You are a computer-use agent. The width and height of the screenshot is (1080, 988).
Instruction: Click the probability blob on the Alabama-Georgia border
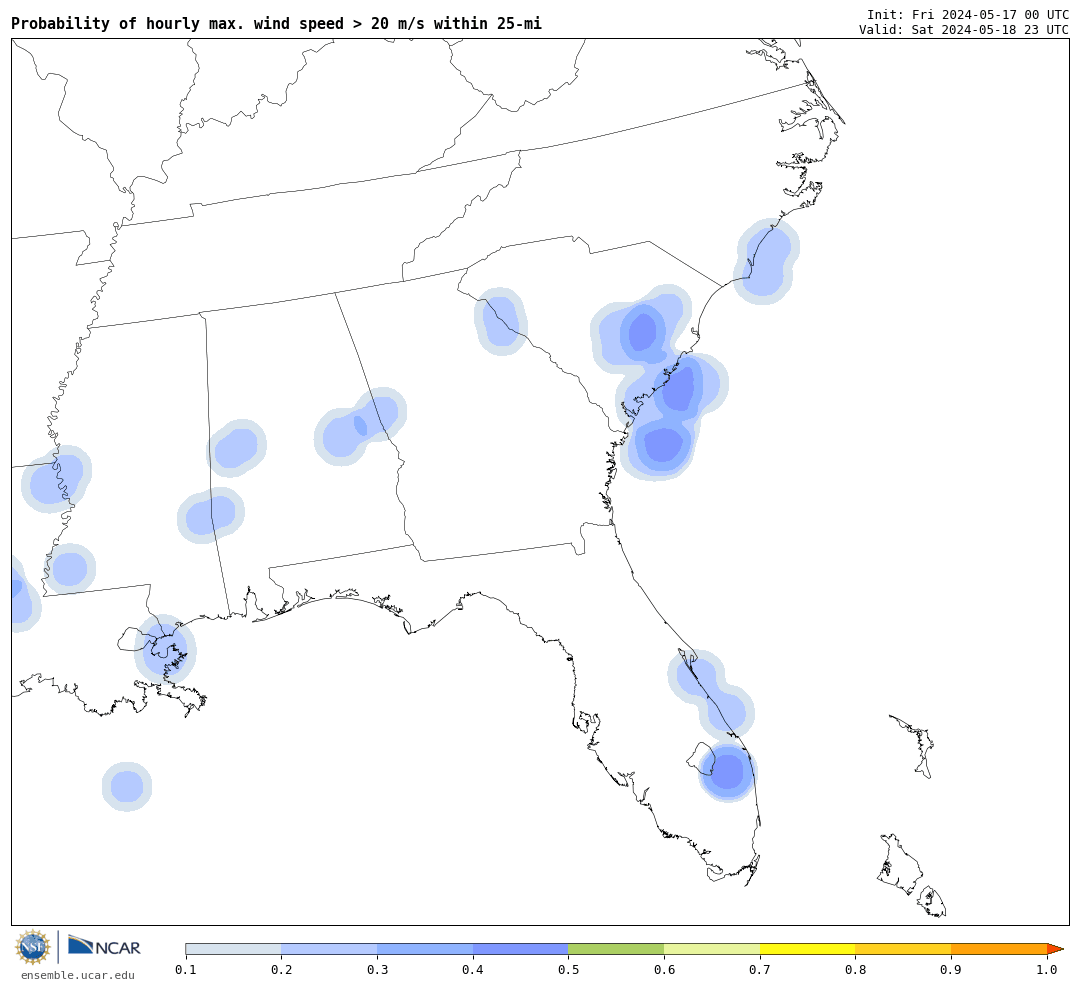click(360, 426)
